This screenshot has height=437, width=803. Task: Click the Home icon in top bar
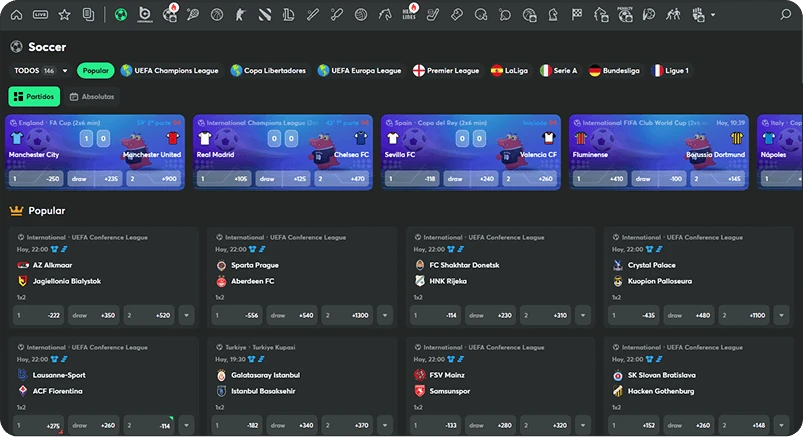coord(16,15)
